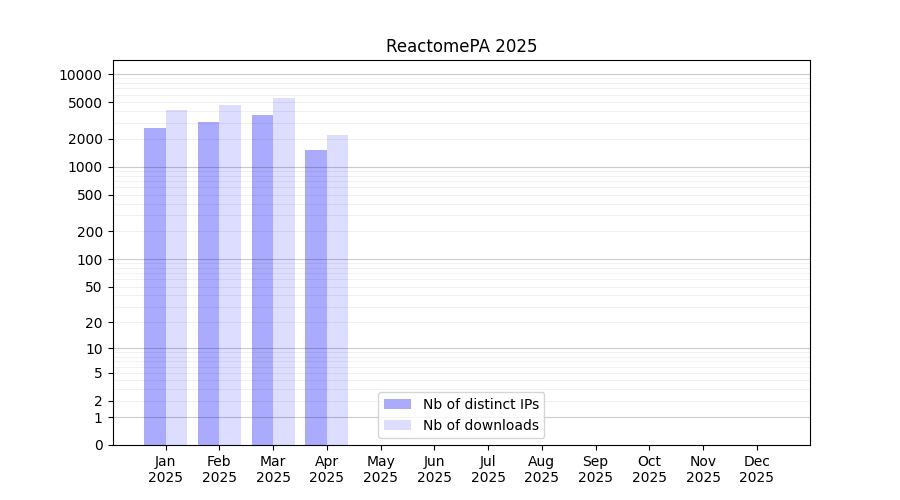Pick the Mar 2025 downloads bar

[284, 271]
